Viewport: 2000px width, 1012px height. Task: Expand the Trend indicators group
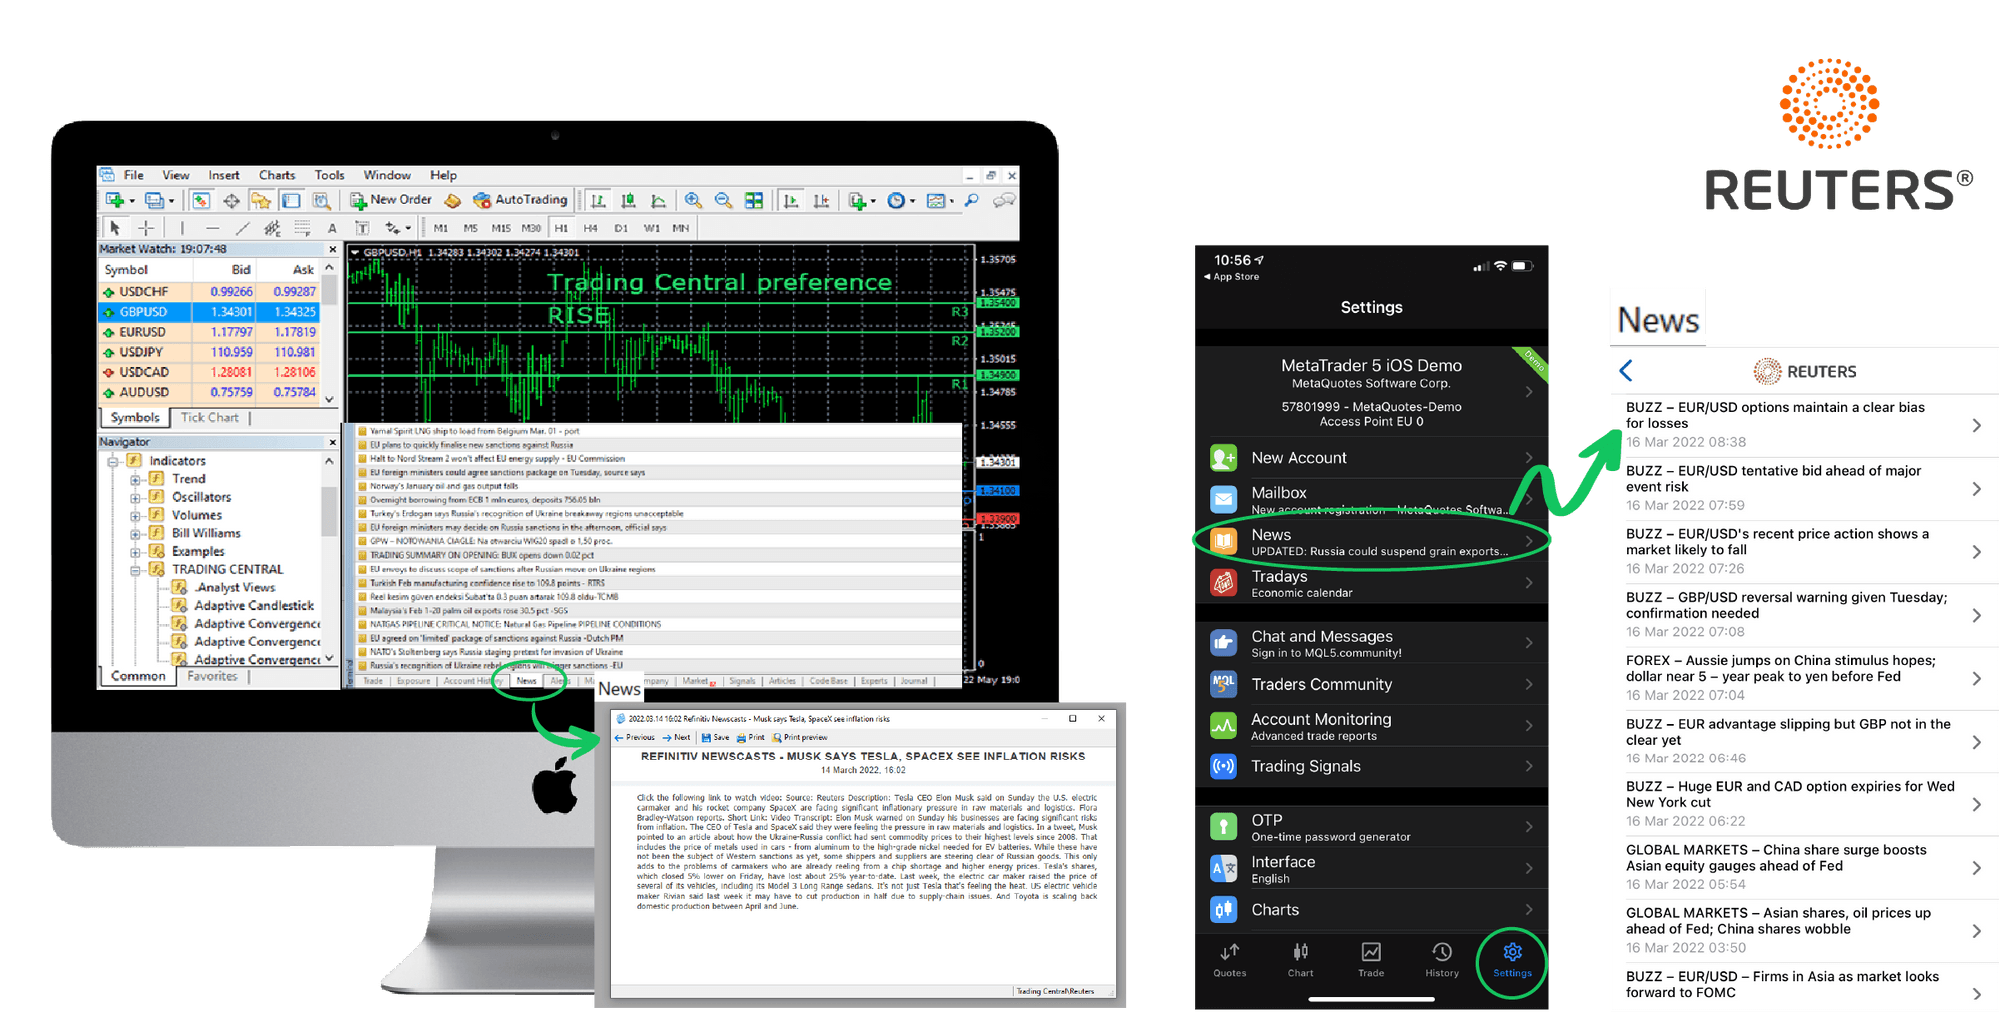point(136,479)
